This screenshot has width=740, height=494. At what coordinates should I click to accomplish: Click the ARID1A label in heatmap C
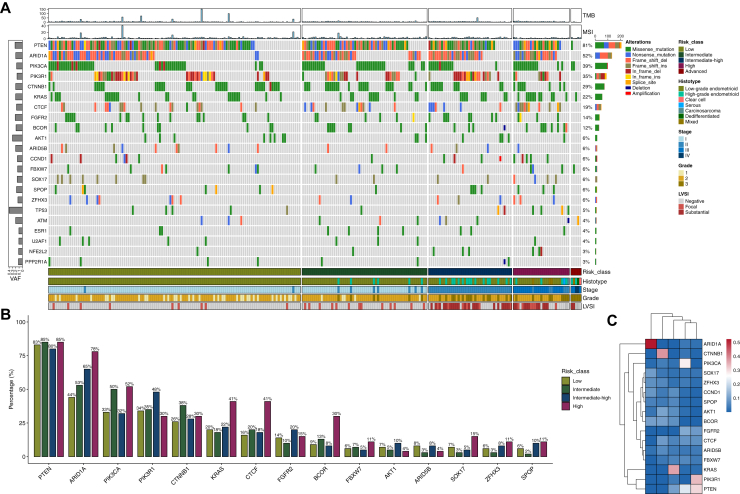pos(712,344)
